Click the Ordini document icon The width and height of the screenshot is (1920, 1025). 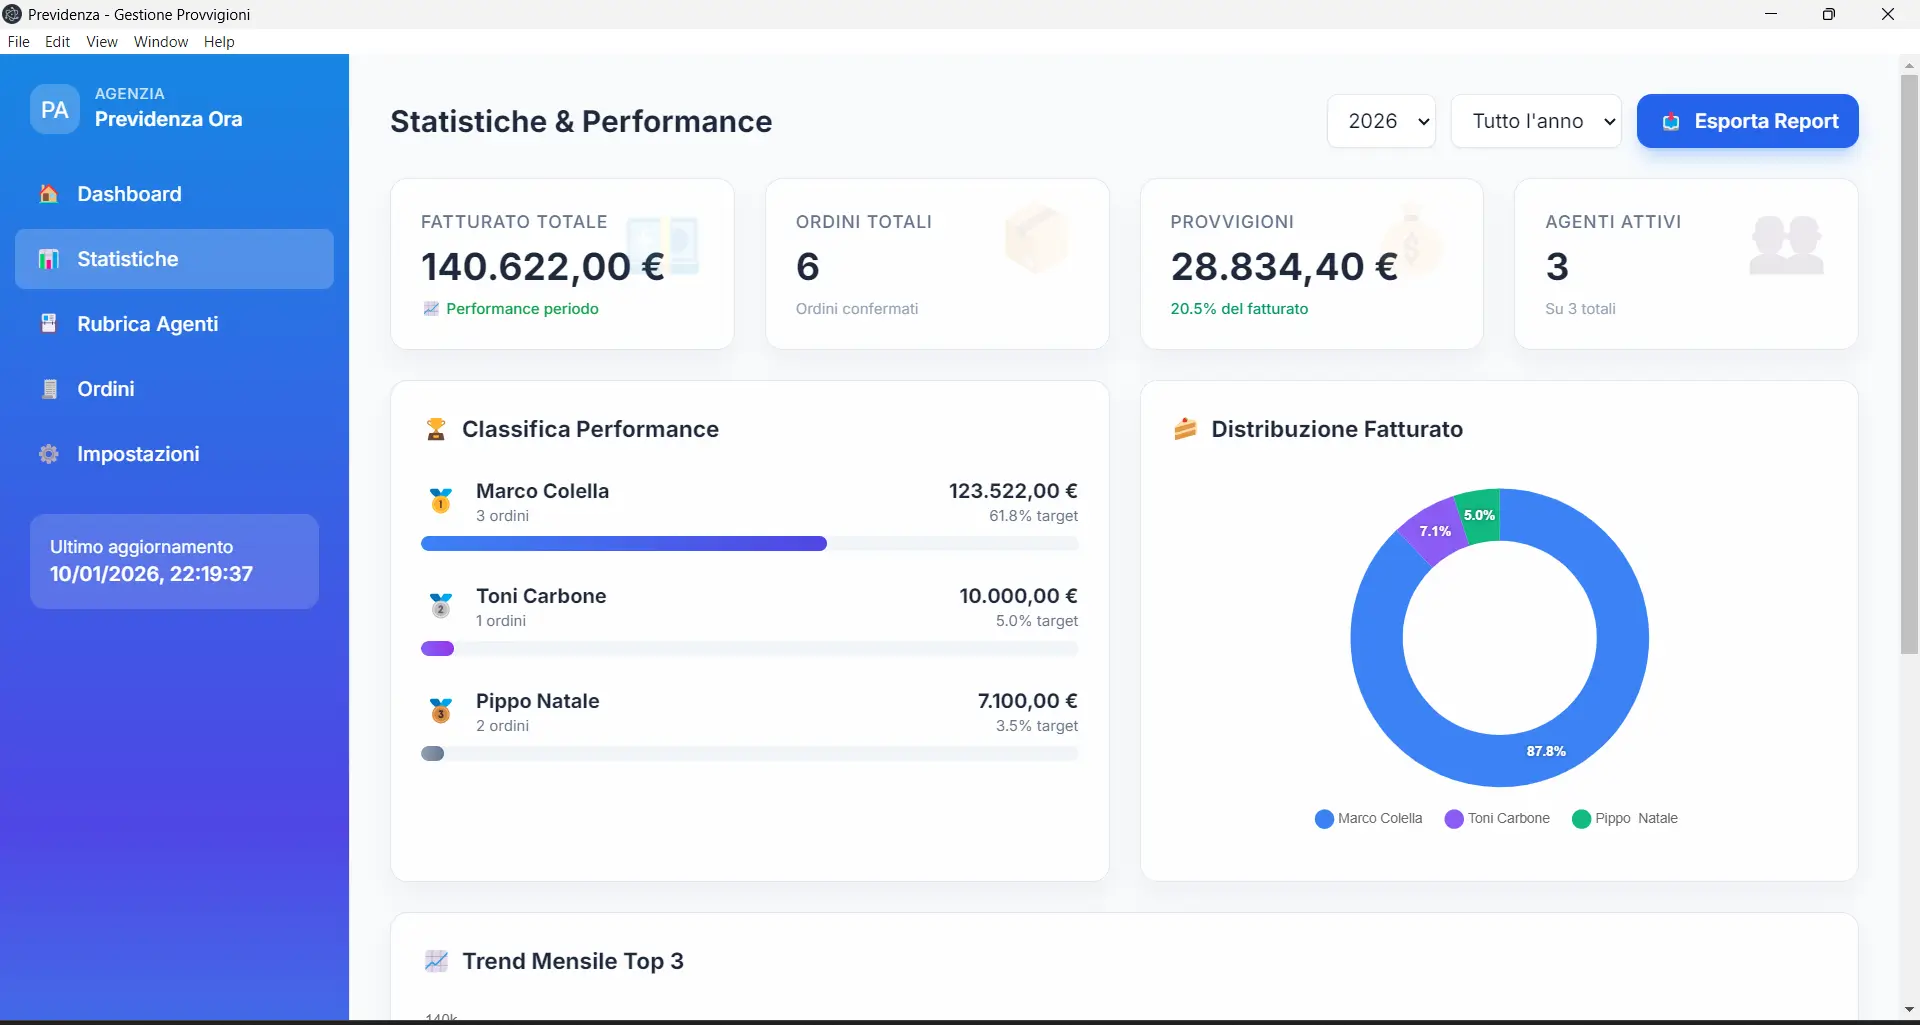click(49, 389)
